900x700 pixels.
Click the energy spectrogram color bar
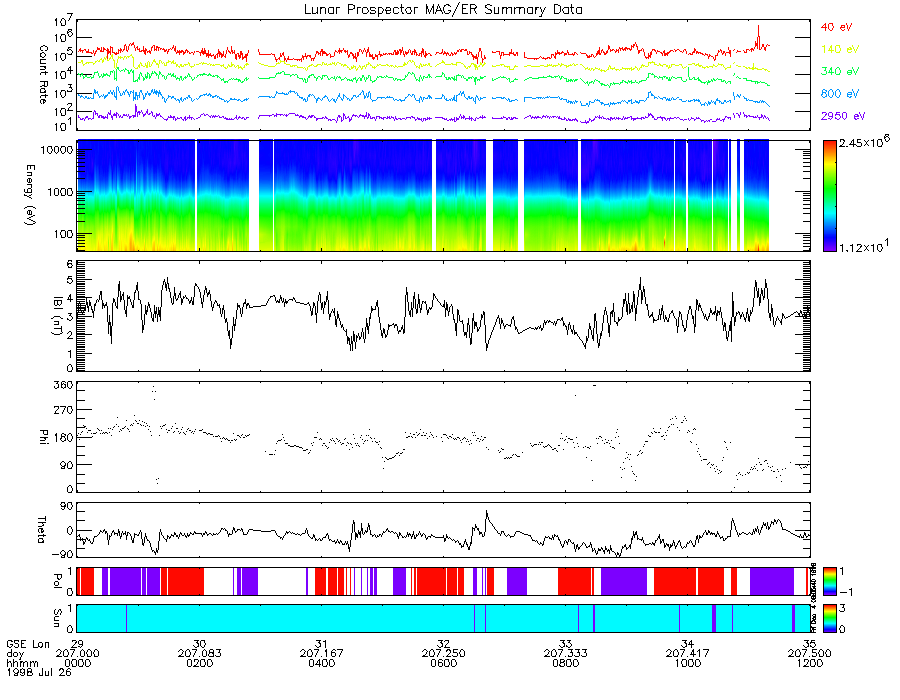(x=829, y=196)
